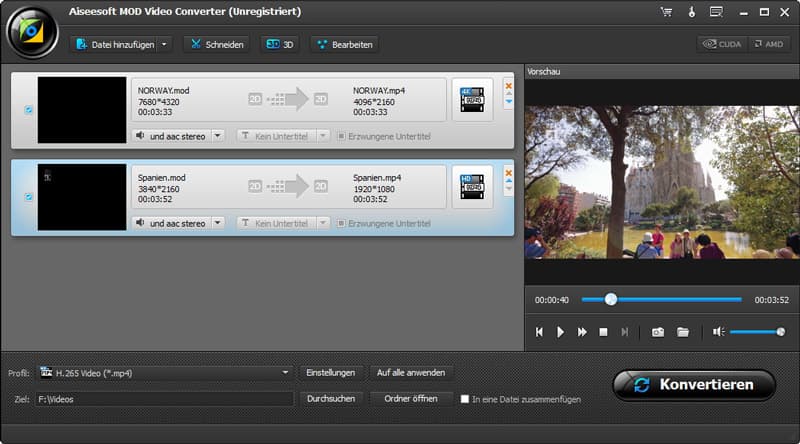Click the NORWAY.mp4 output file name

[x=379, y=91]
